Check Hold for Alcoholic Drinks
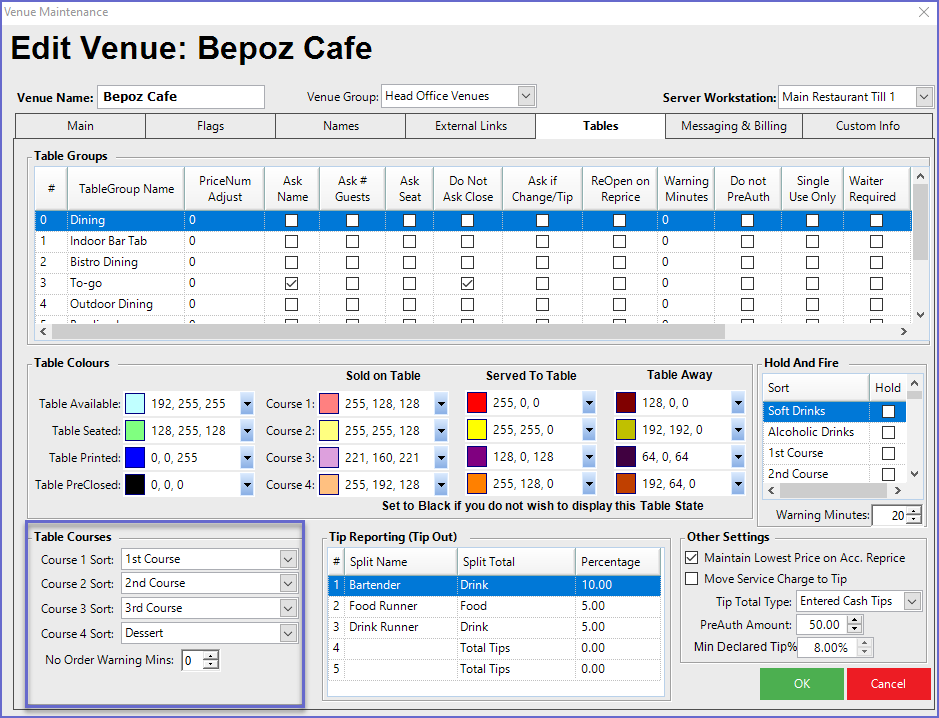Image resolution: width=939 pixels, height=718 pixels. (x=889, y=432)
